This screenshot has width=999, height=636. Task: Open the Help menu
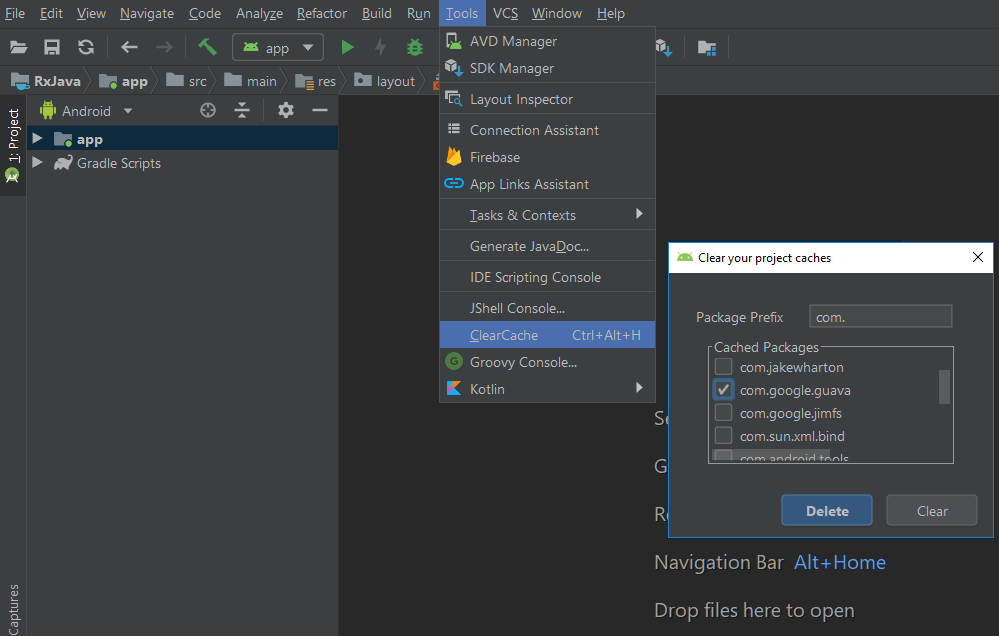[610, 13]
